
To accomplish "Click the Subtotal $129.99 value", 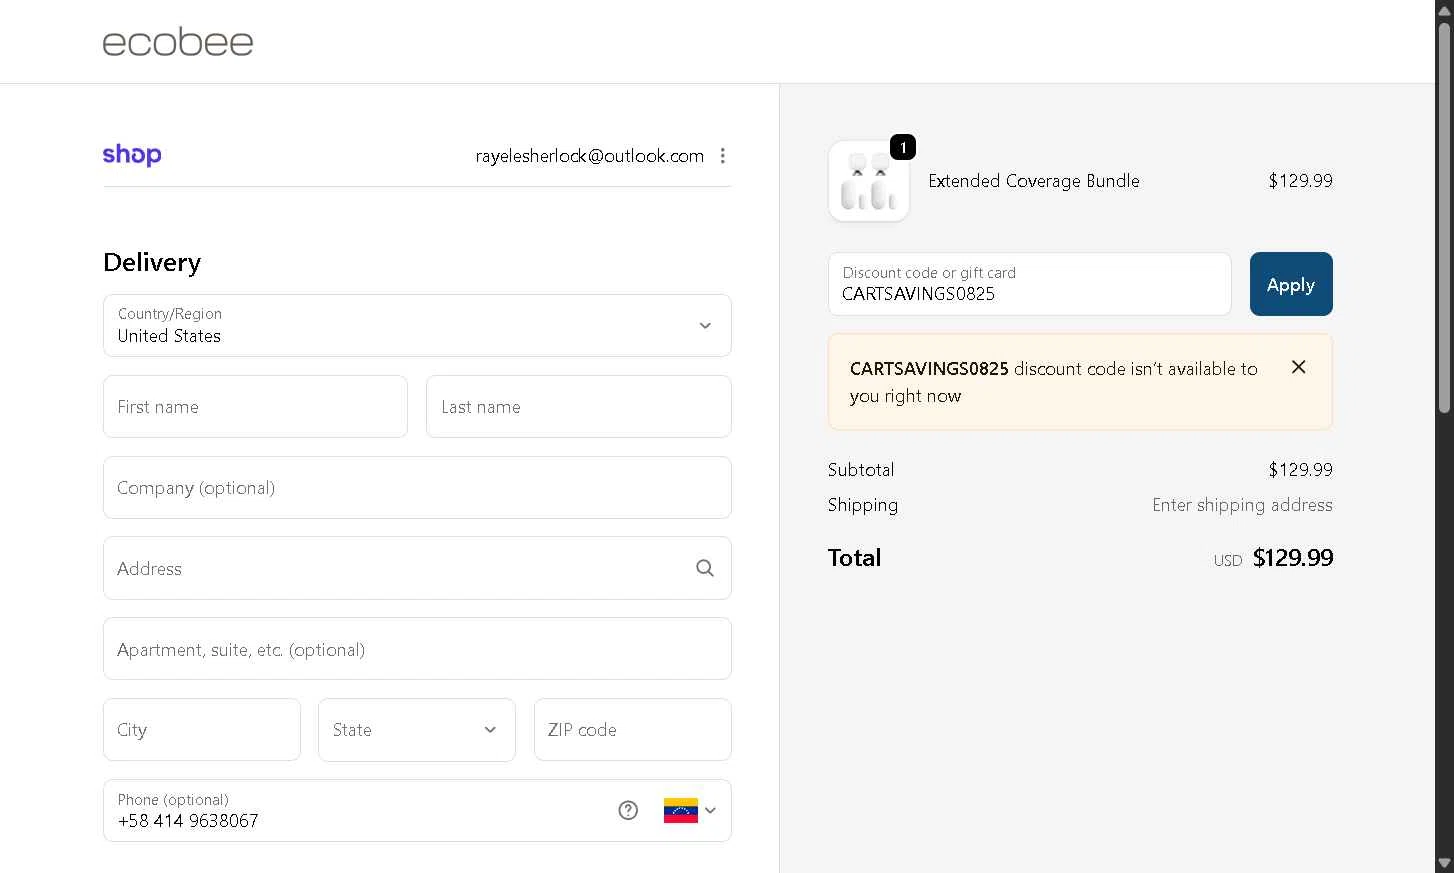I will (x=1300, y=470).
